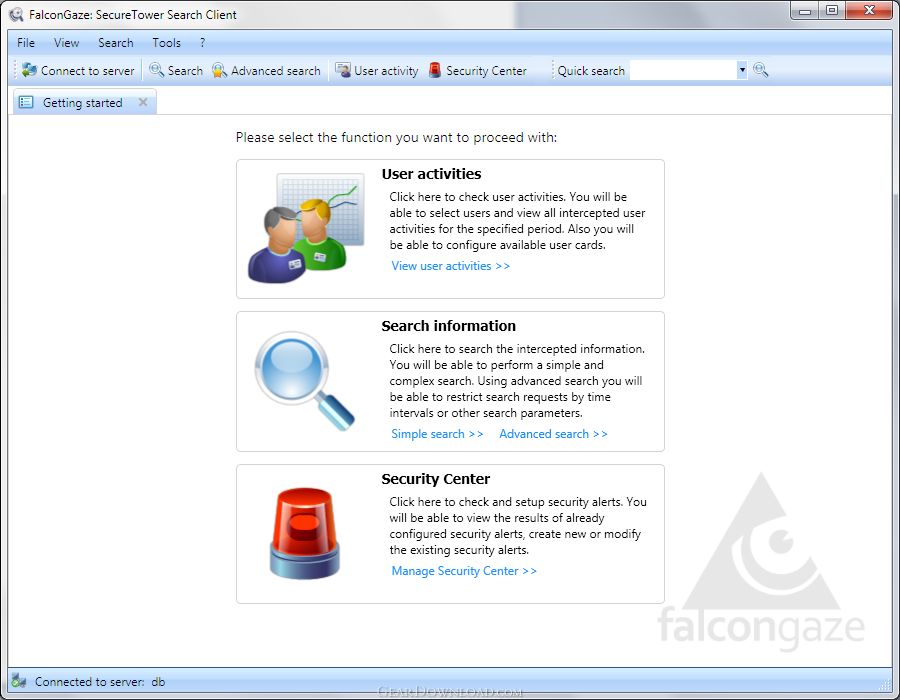Maximize the SecureTower window
900x700 pixels.
point(832,10)
